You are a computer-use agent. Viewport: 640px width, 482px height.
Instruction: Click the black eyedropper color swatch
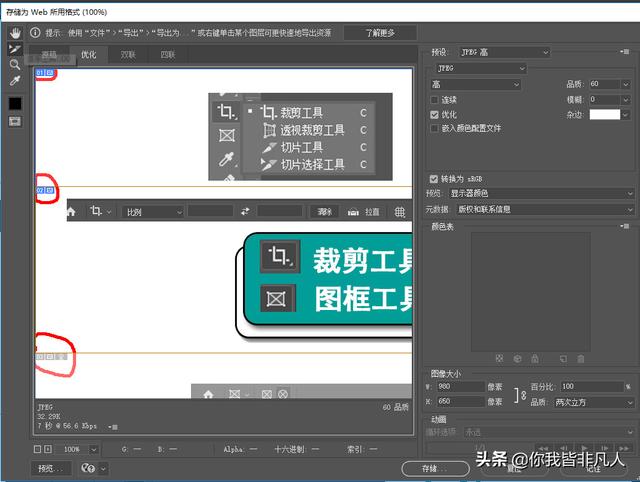15,103
